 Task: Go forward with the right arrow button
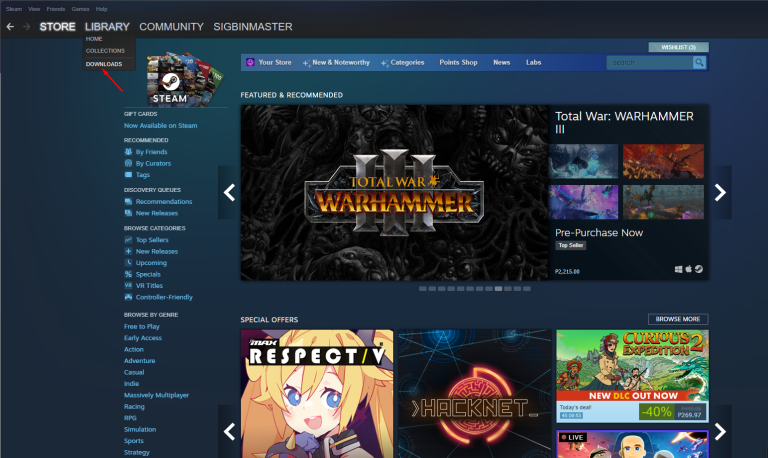pos(27,27)
